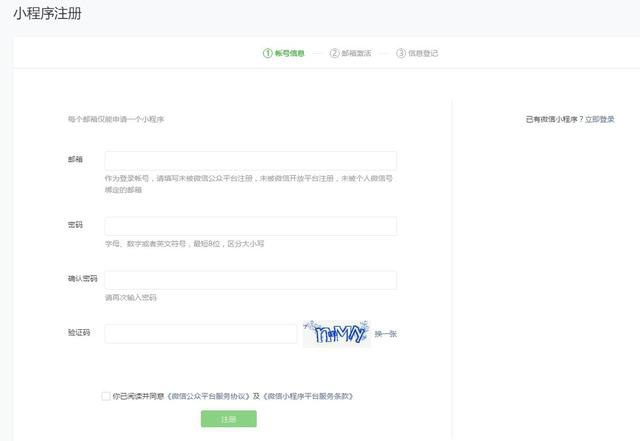Select the 信息登记 step label
The width and height of the screenshot is (640, 441).
coord(423,53)
